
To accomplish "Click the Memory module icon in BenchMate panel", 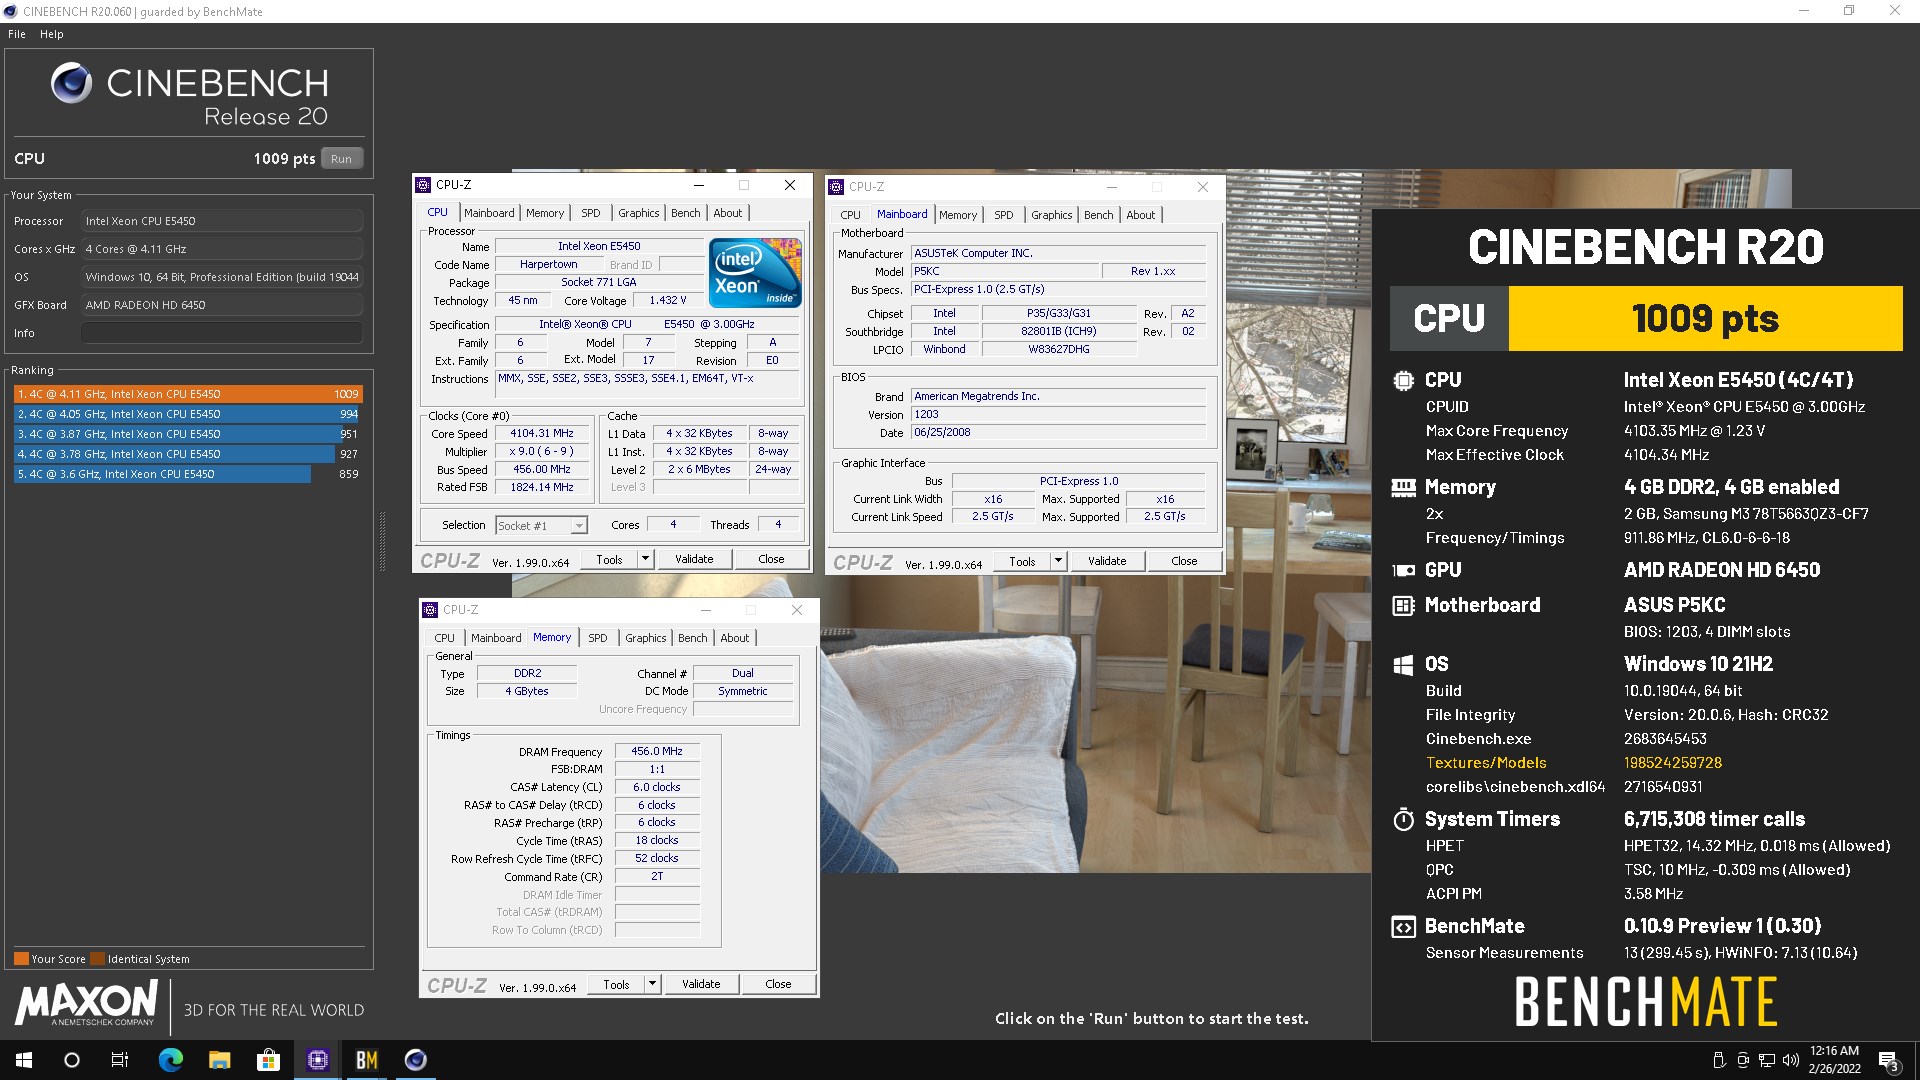I will [x=1403, y=487].
